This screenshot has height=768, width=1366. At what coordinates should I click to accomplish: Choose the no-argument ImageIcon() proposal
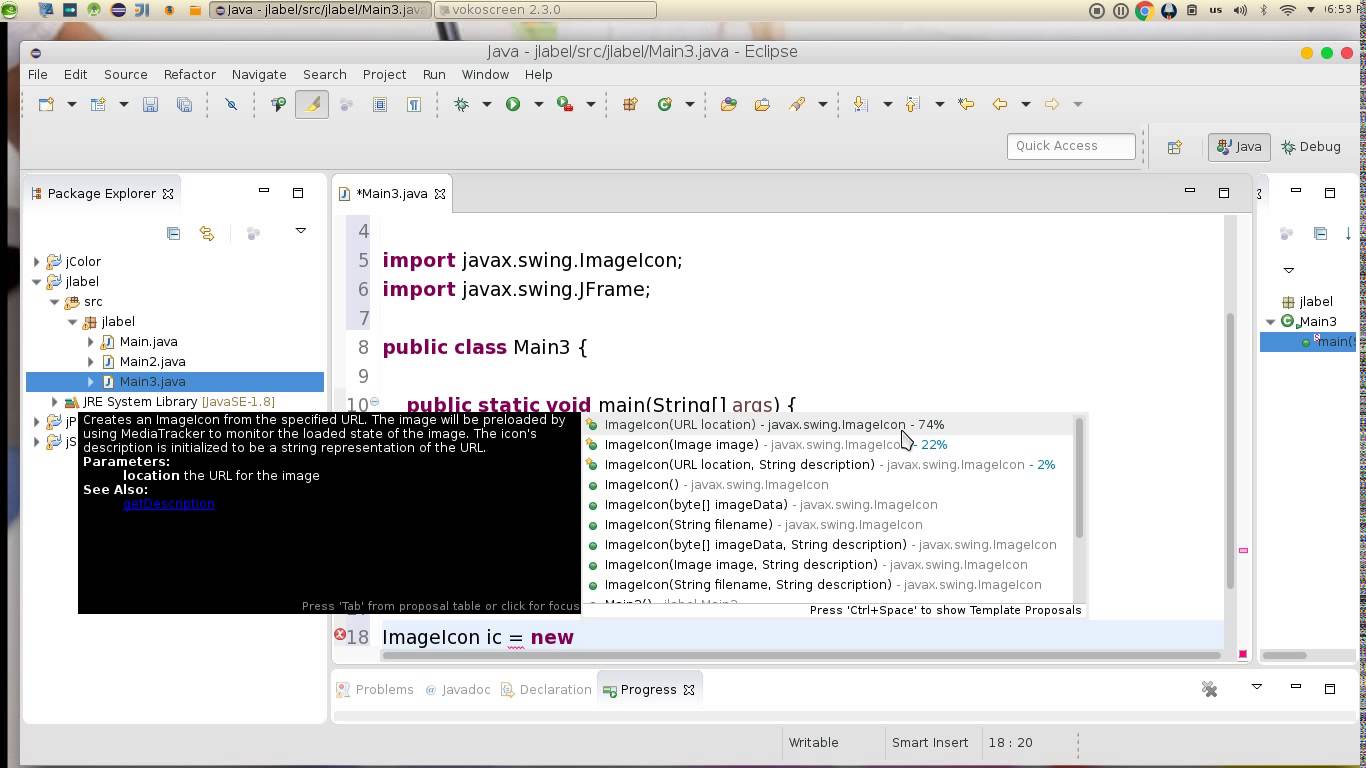(x=830, y=485)
